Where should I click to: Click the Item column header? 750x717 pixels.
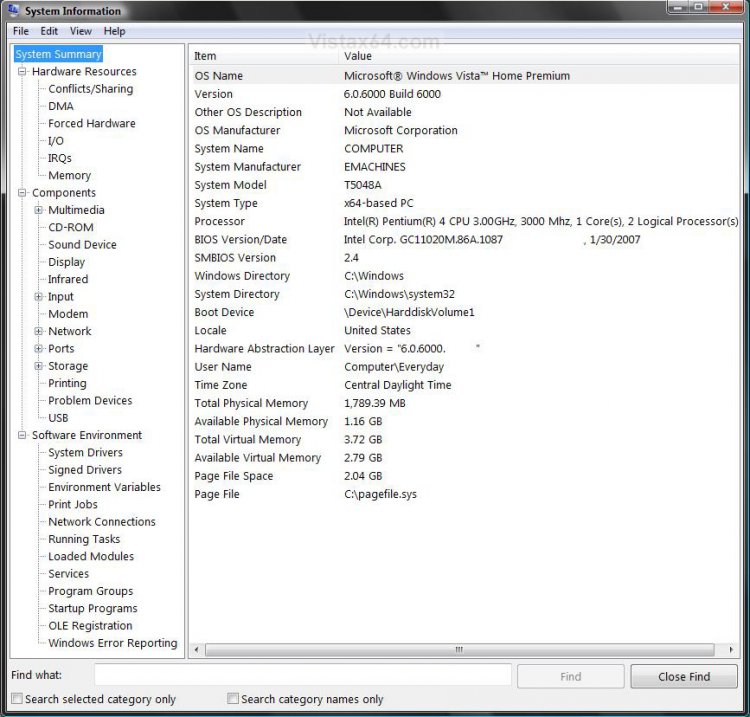pos(264,56)
